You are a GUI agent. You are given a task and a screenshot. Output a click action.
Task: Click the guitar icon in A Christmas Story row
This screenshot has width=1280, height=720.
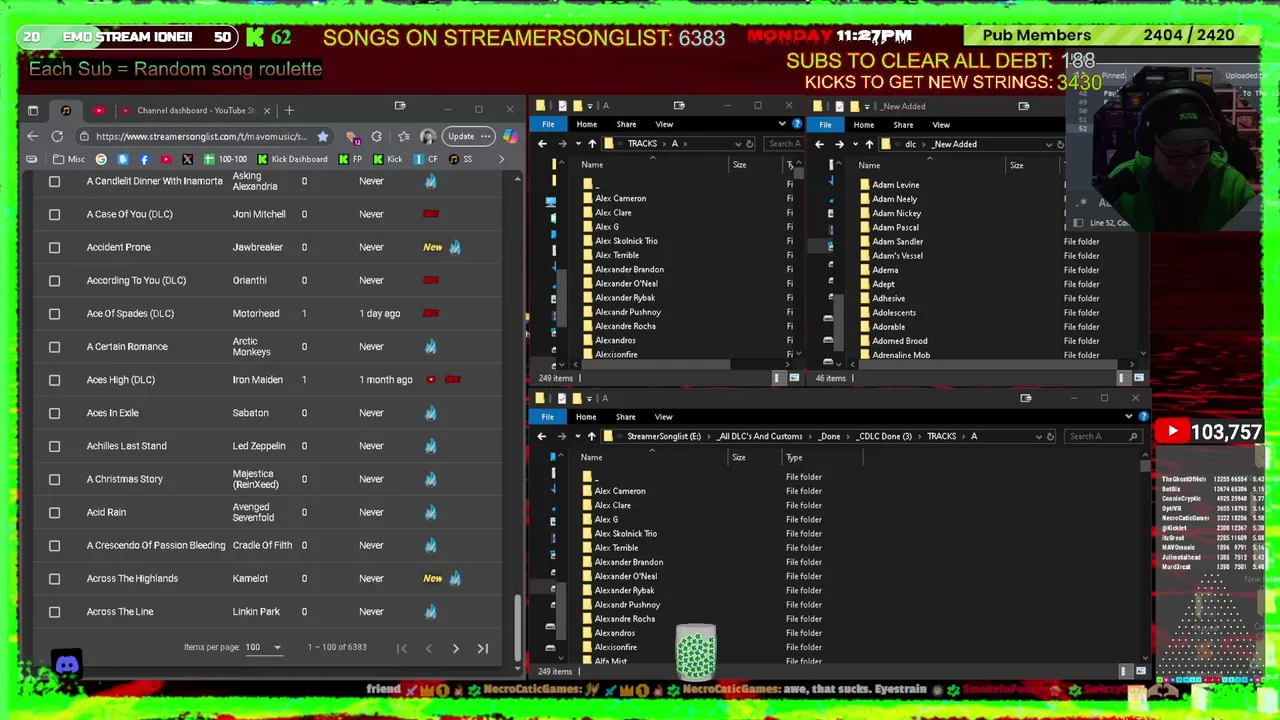pos(430,479)
